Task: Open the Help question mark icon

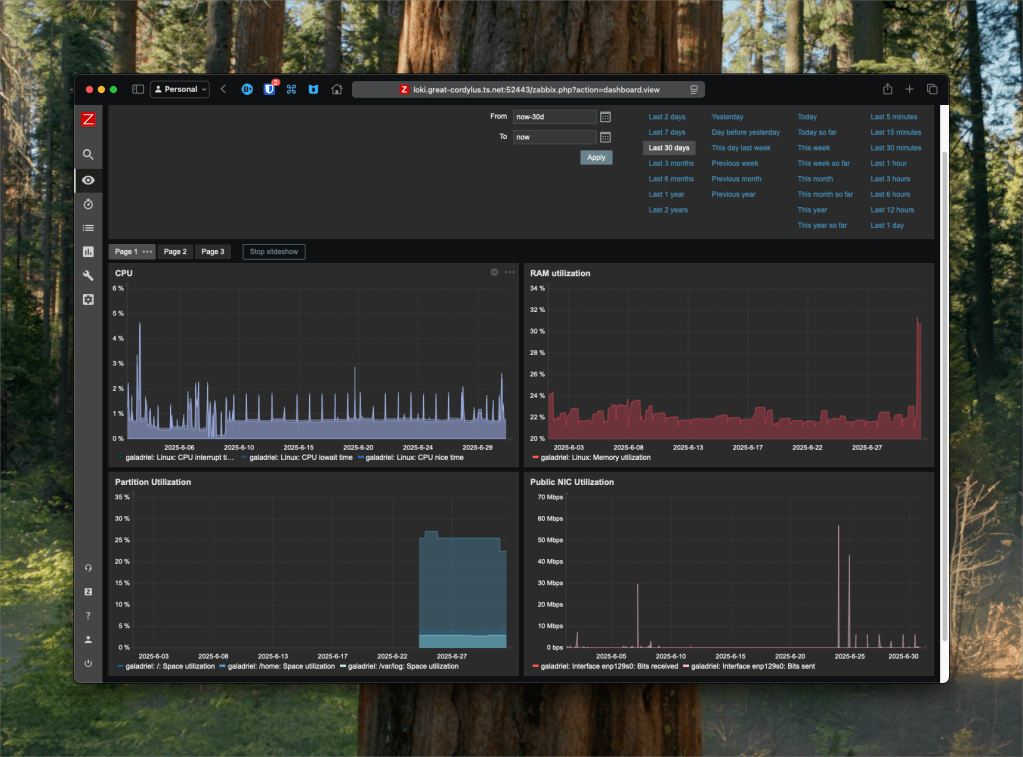Action: 88,615
